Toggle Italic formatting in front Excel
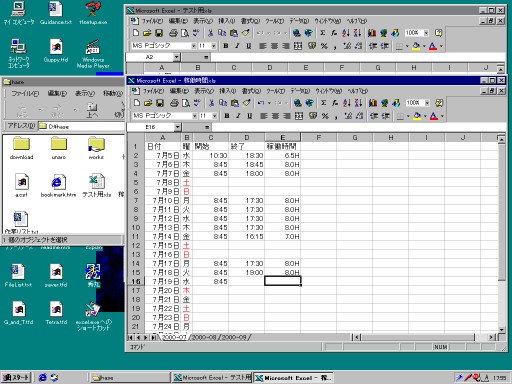512x384 pixels. pos(238,116)
